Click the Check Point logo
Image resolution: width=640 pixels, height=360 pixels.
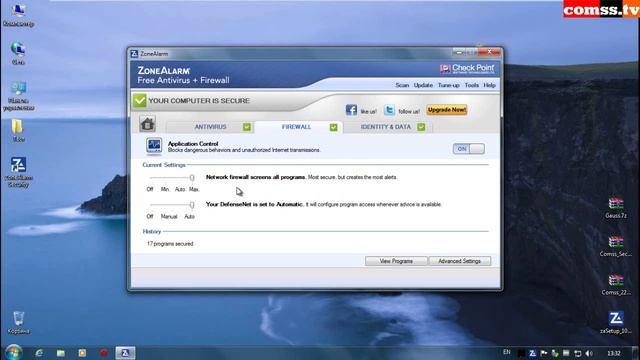click(467, 69)
